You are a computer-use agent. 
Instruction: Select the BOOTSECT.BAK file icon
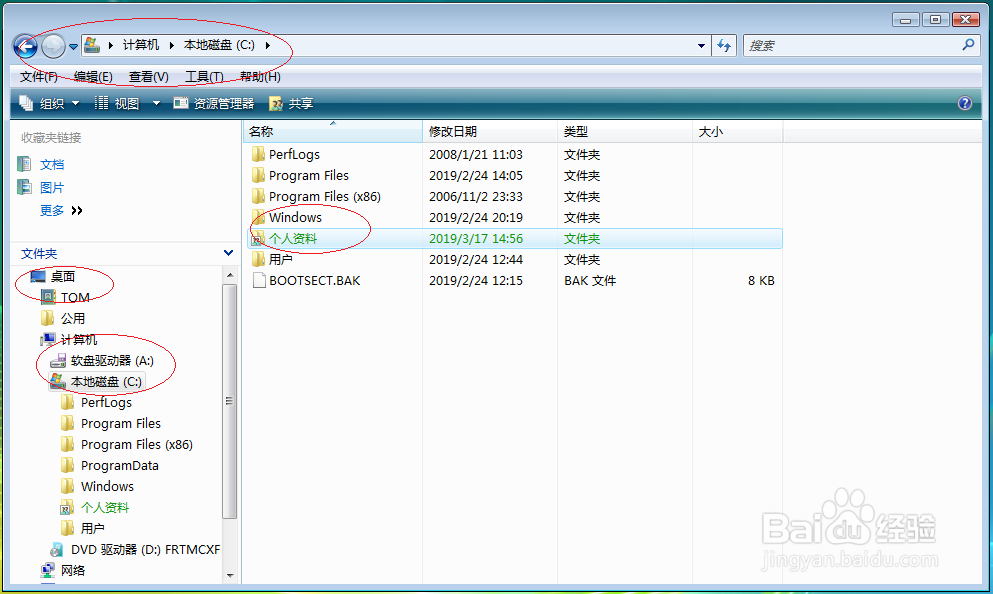(258, 280)
